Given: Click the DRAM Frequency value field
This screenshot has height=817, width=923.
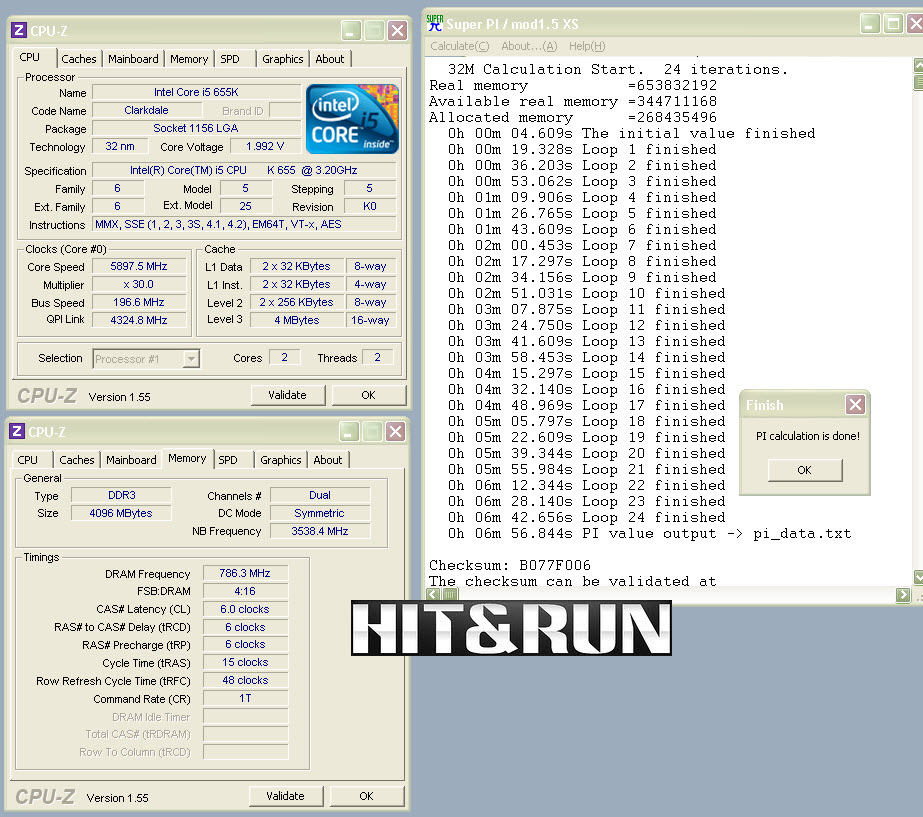Looking at the screenshot, I should (245, 574).
